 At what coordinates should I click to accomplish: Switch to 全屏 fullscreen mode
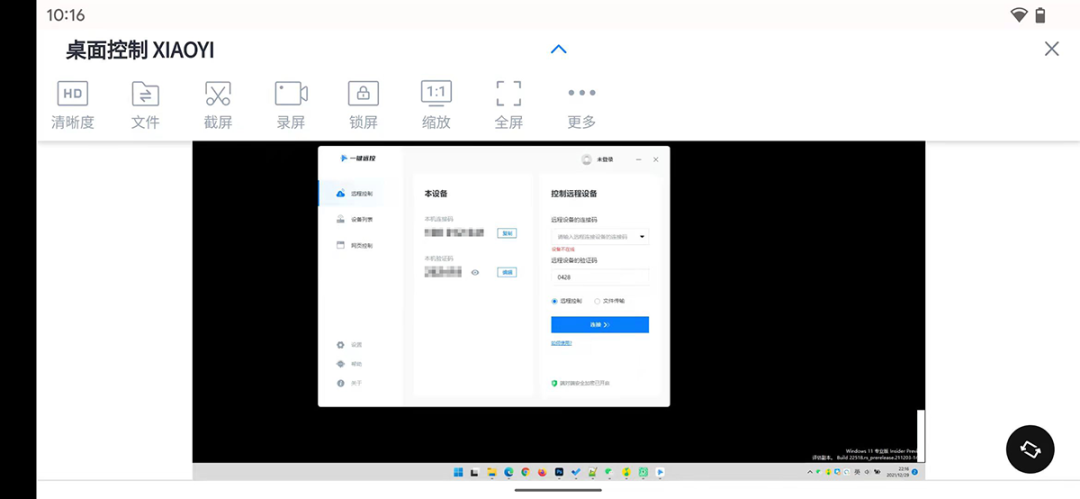point(508,106)
